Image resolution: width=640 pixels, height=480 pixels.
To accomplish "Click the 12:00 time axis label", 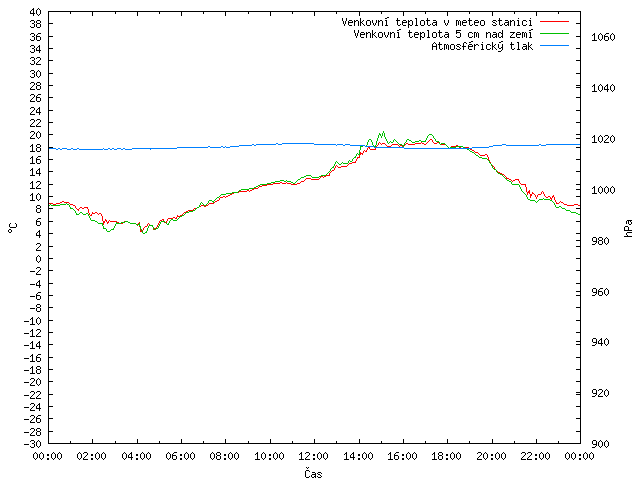I will click(314, 456).
